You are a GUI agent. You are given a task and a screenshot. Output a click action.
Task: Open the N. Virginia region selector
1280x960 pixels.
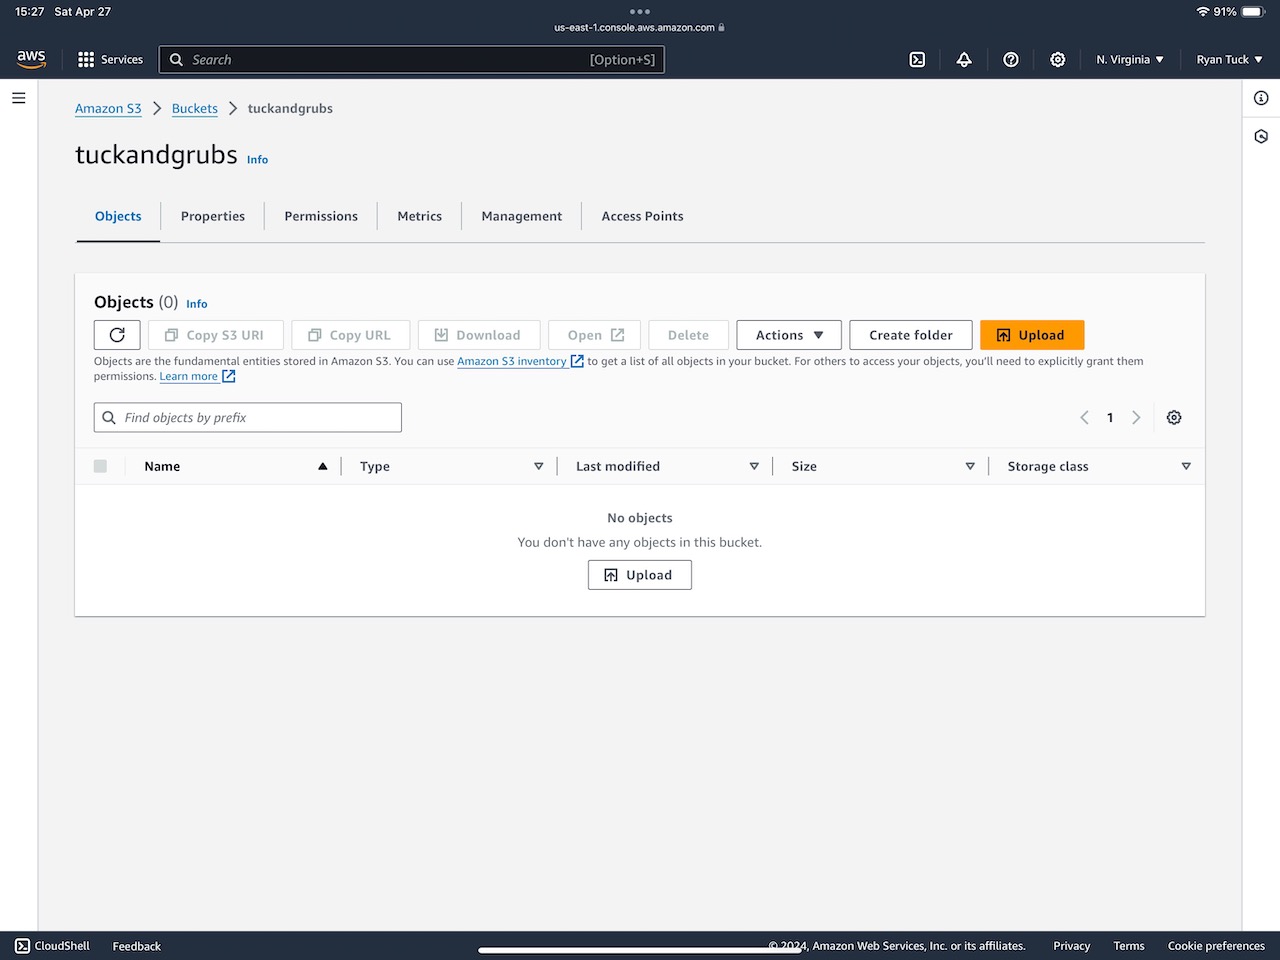(x=1129, y=60)
